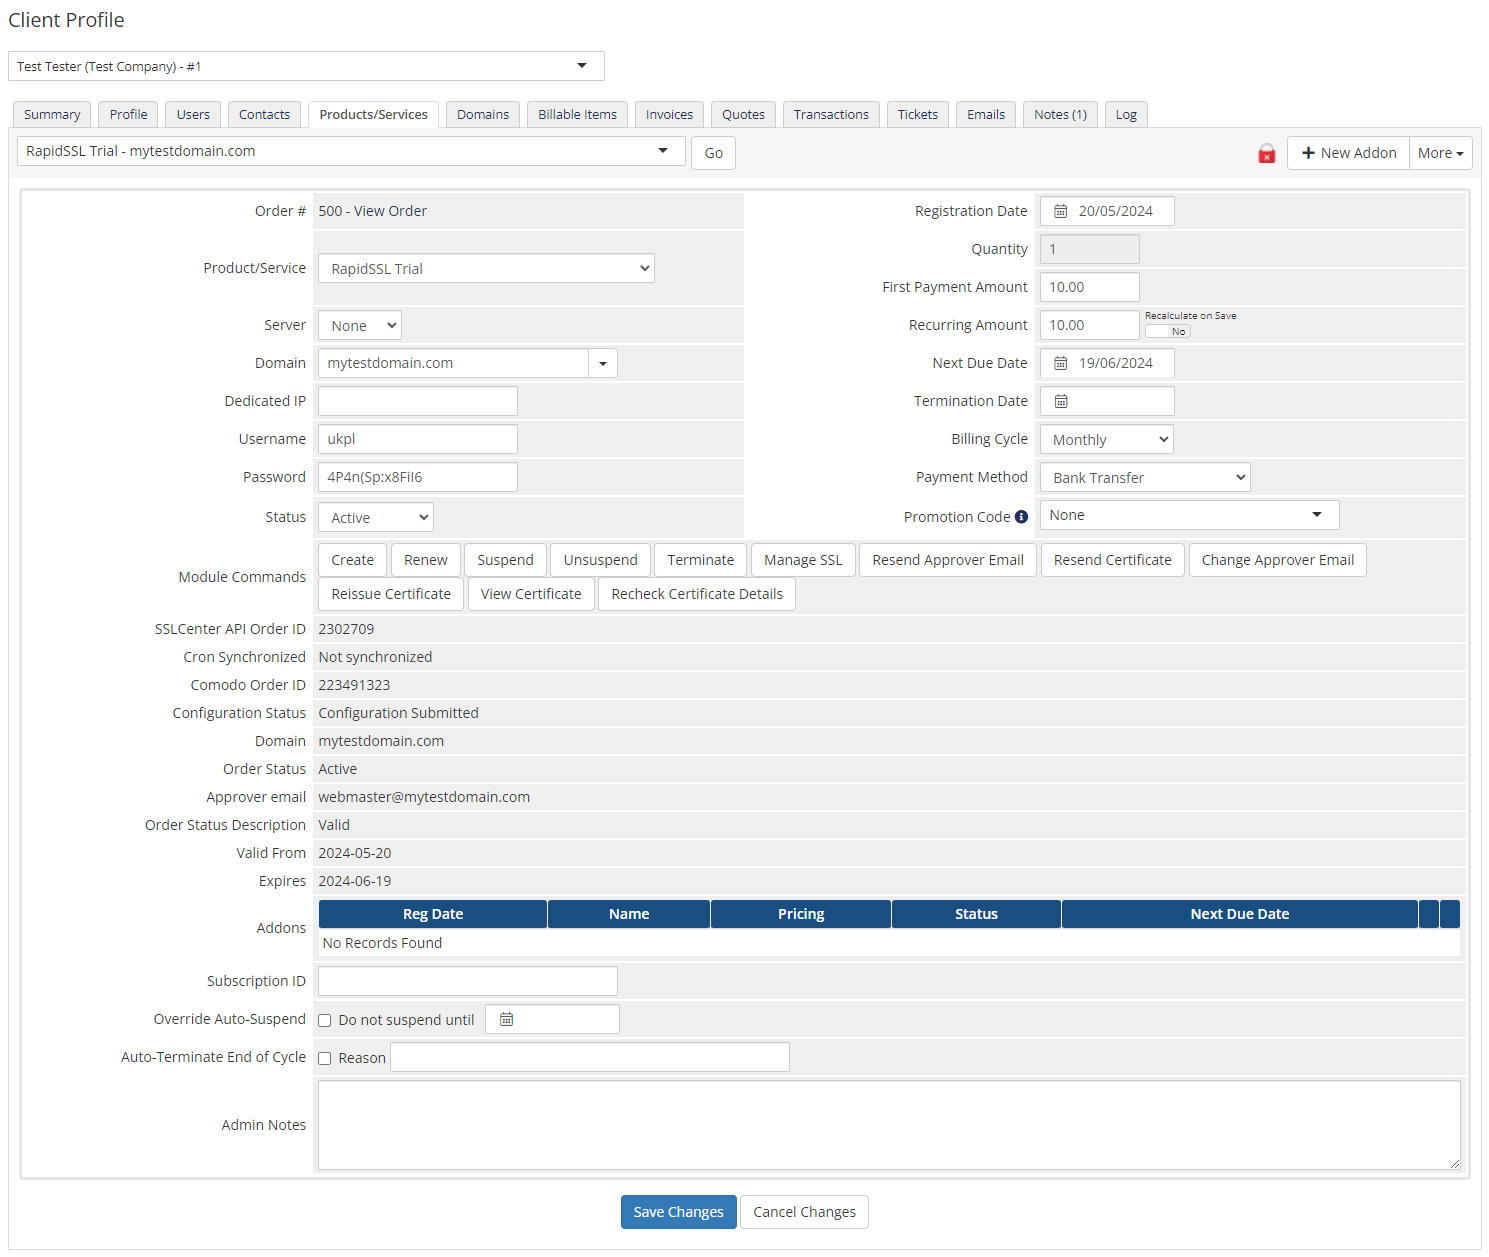This screenshot has width=1489, height=1257.
Task: Click the Manage SSL button
Action: 802,560
